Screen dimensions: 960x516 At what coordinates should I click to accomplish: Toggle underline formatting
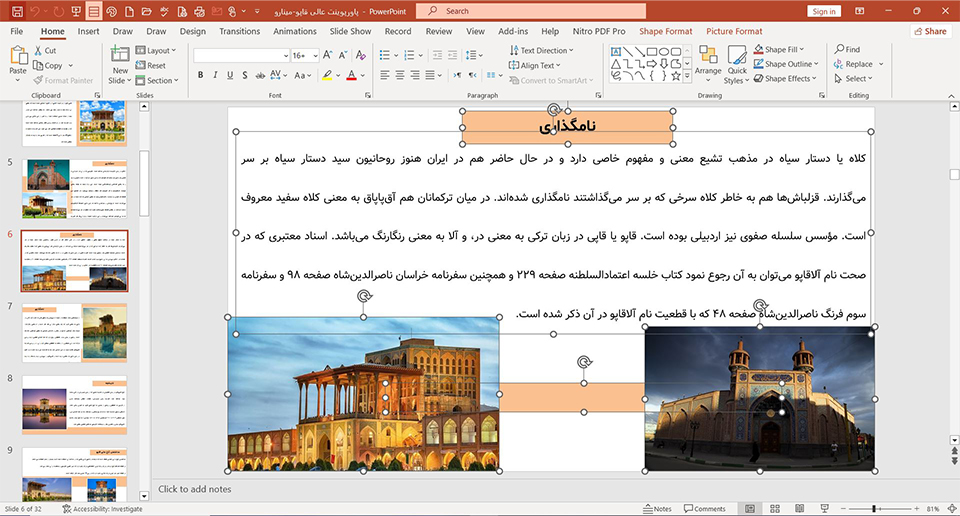coord(230,75)
